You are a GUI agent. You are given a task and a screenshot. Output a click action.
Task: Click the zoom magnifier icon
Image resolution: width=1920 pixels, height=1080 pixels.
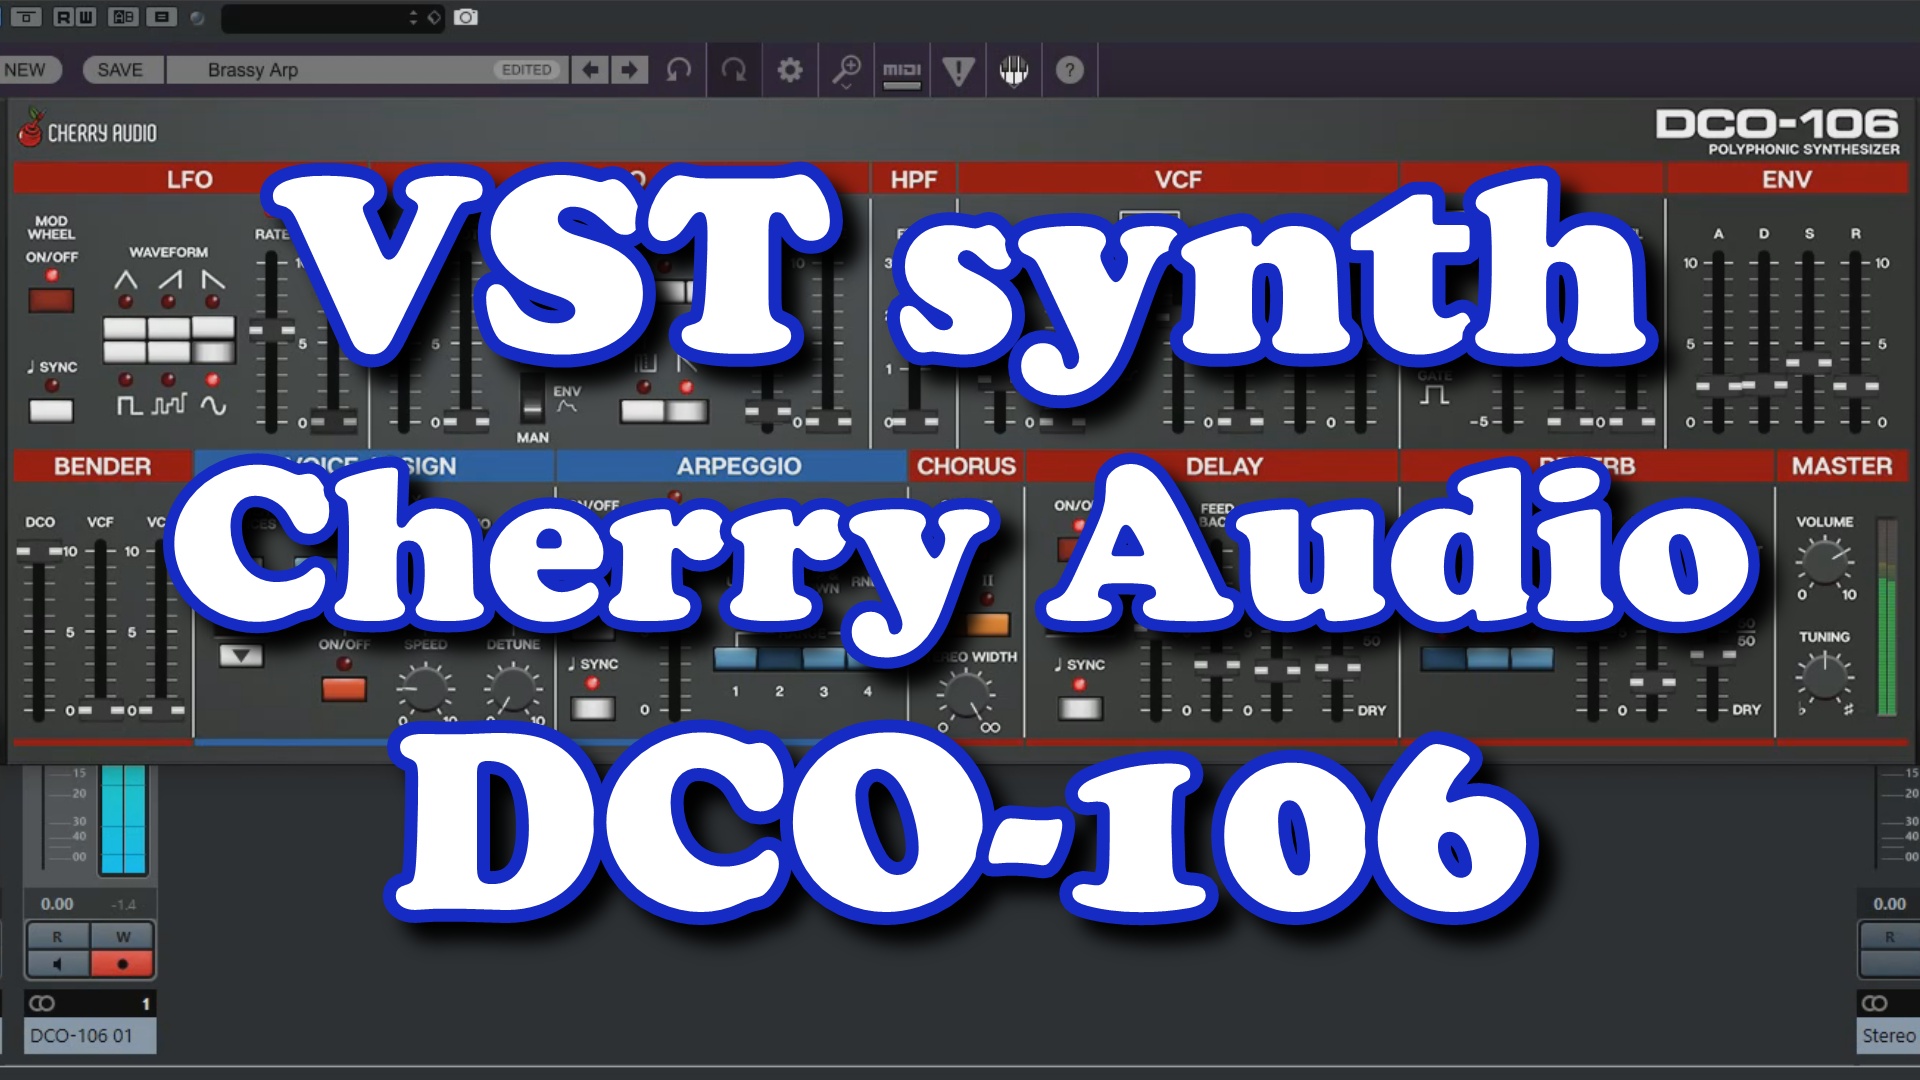click(x=846, y=70)
